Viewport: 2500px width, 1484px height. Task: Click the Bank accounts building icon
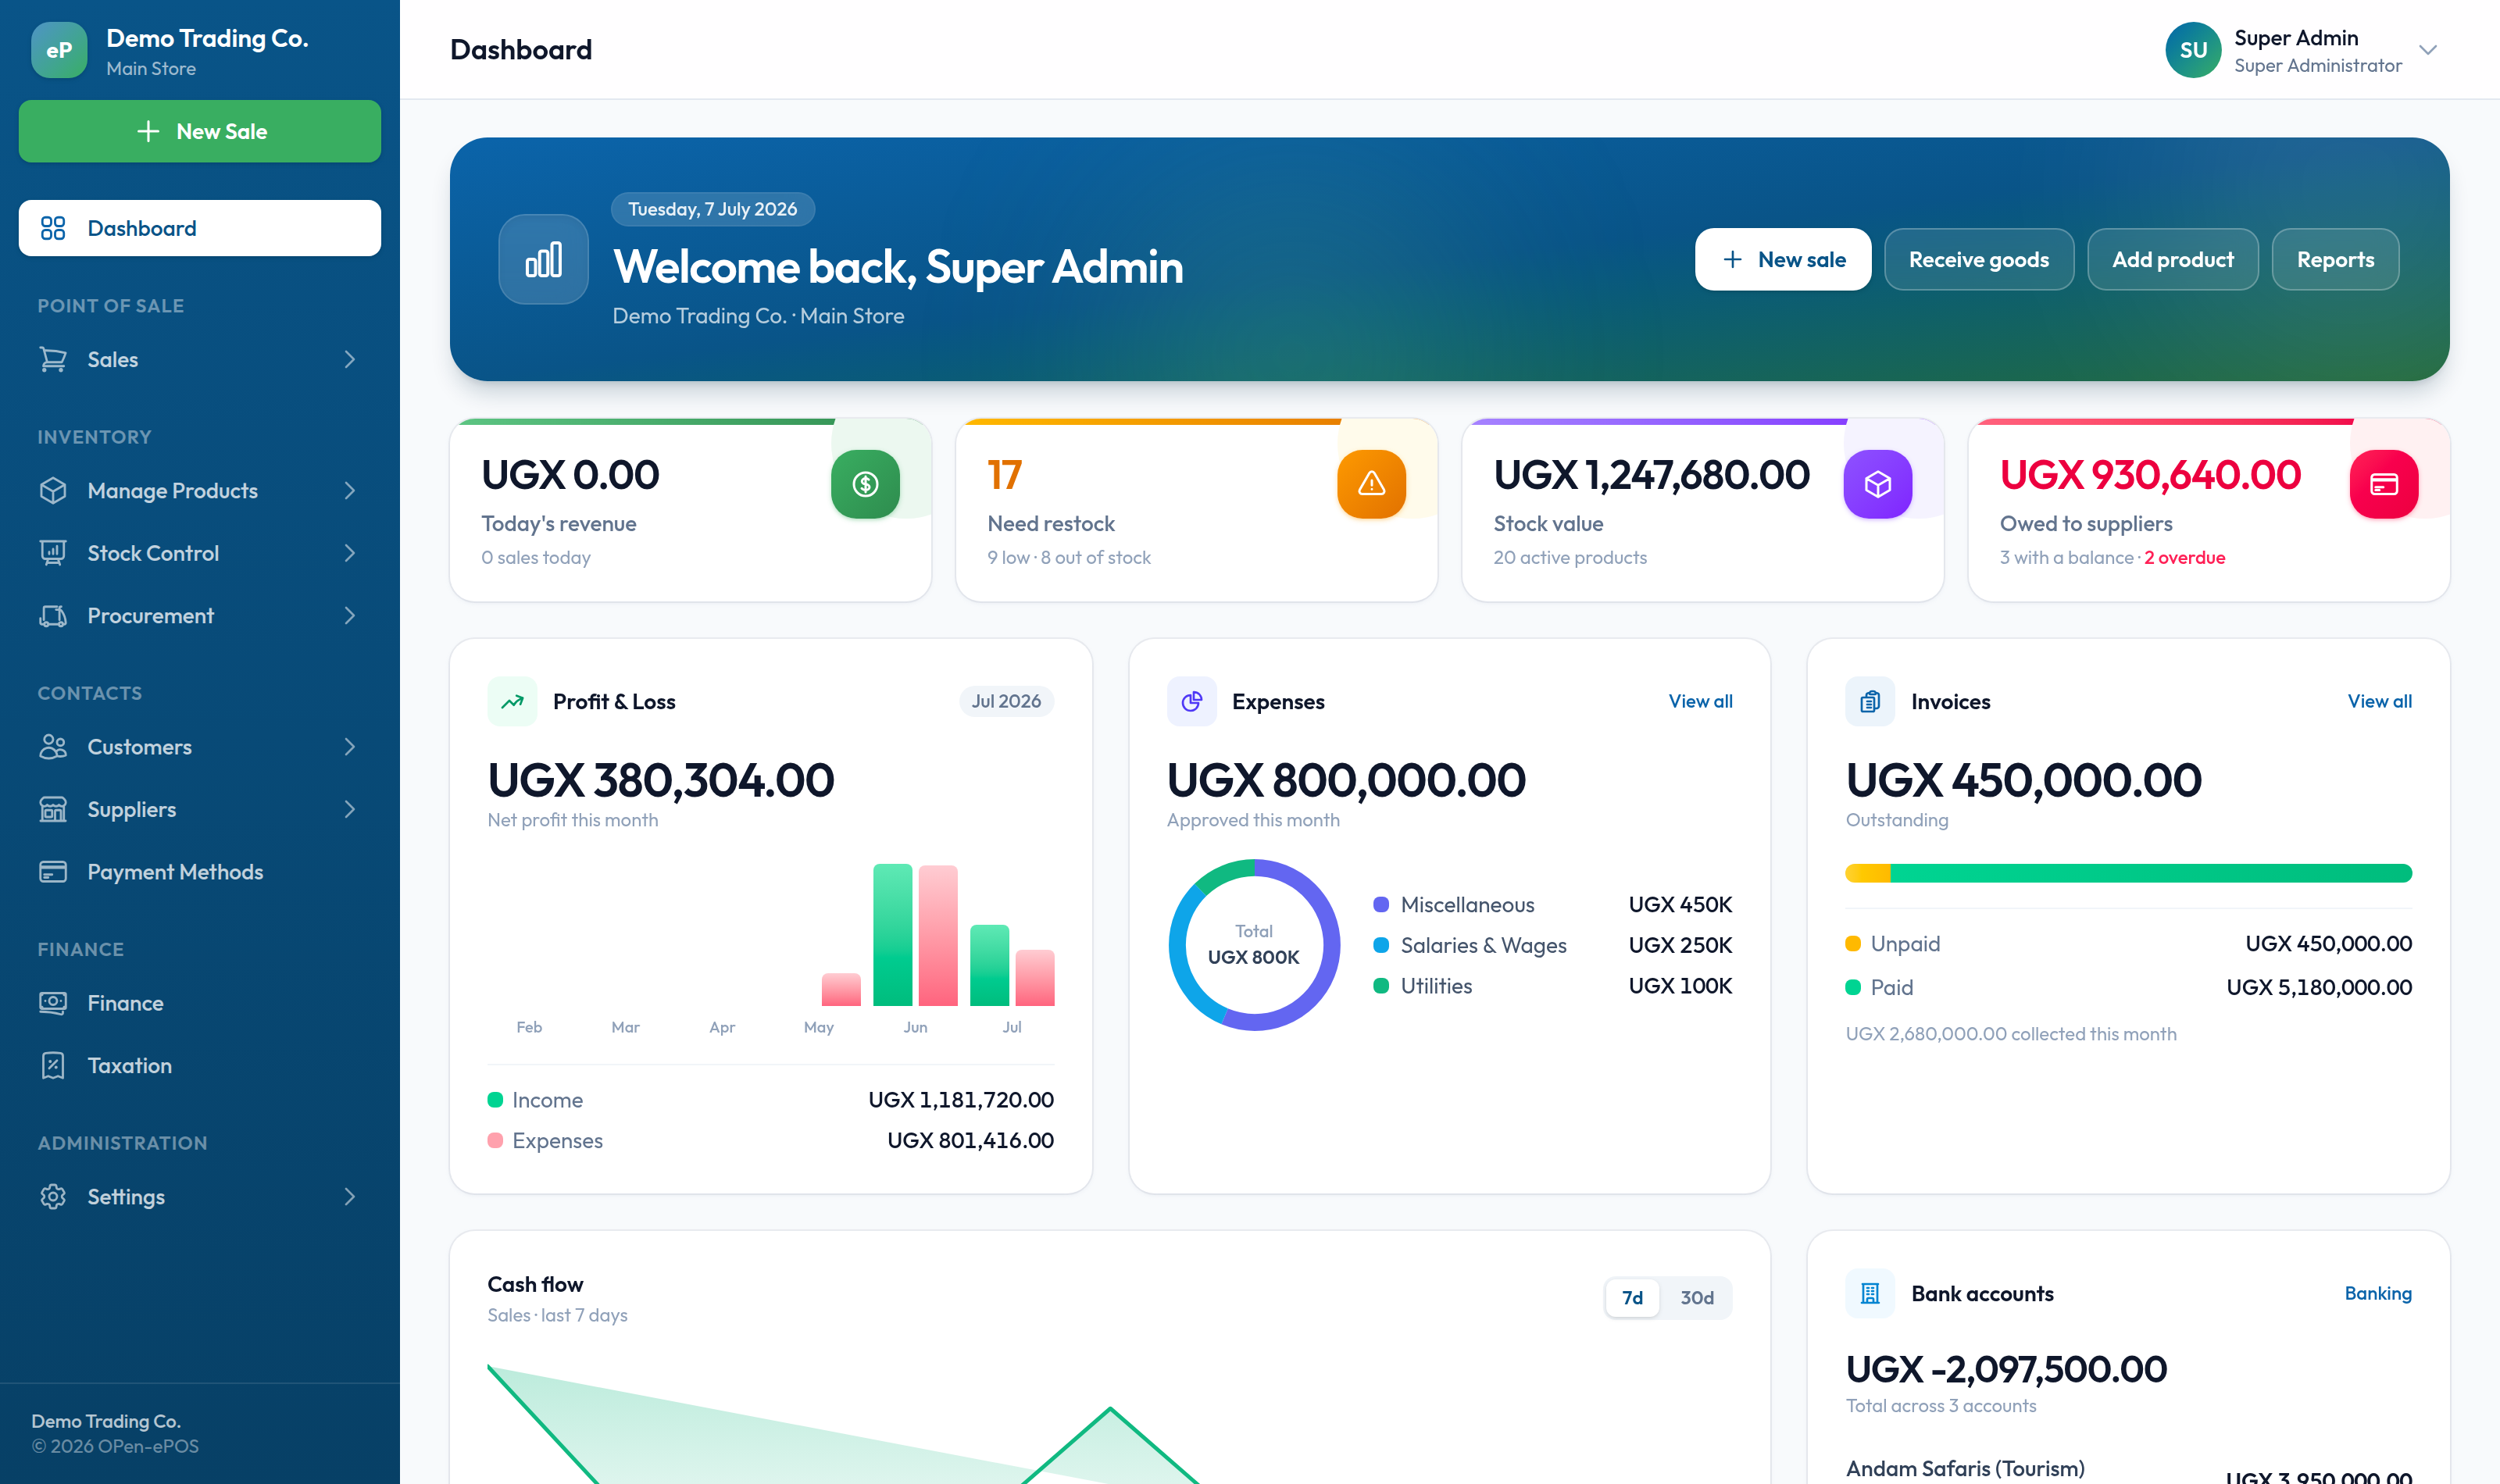point(1870,1293)
